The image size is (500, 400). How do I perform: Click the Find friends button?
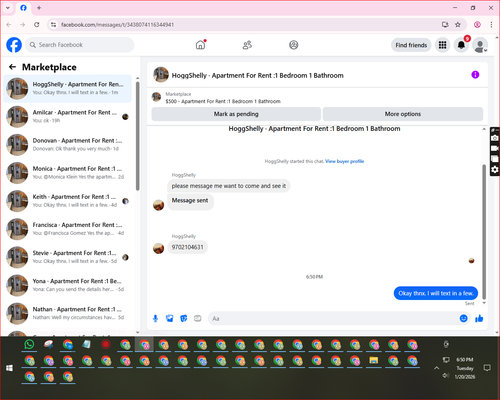pos(411,45)
